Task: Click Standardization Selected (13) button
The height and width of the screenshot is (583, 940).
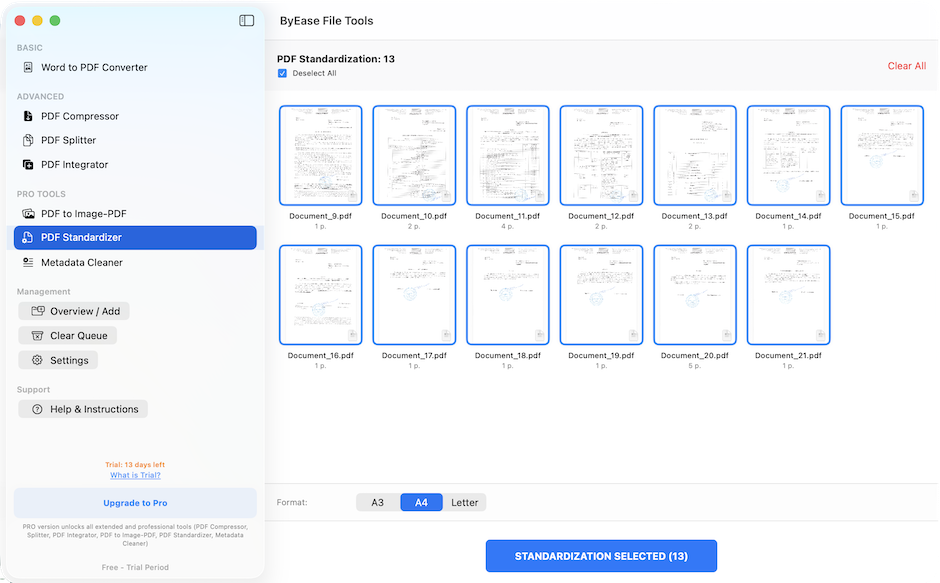Action: (601, 556)
